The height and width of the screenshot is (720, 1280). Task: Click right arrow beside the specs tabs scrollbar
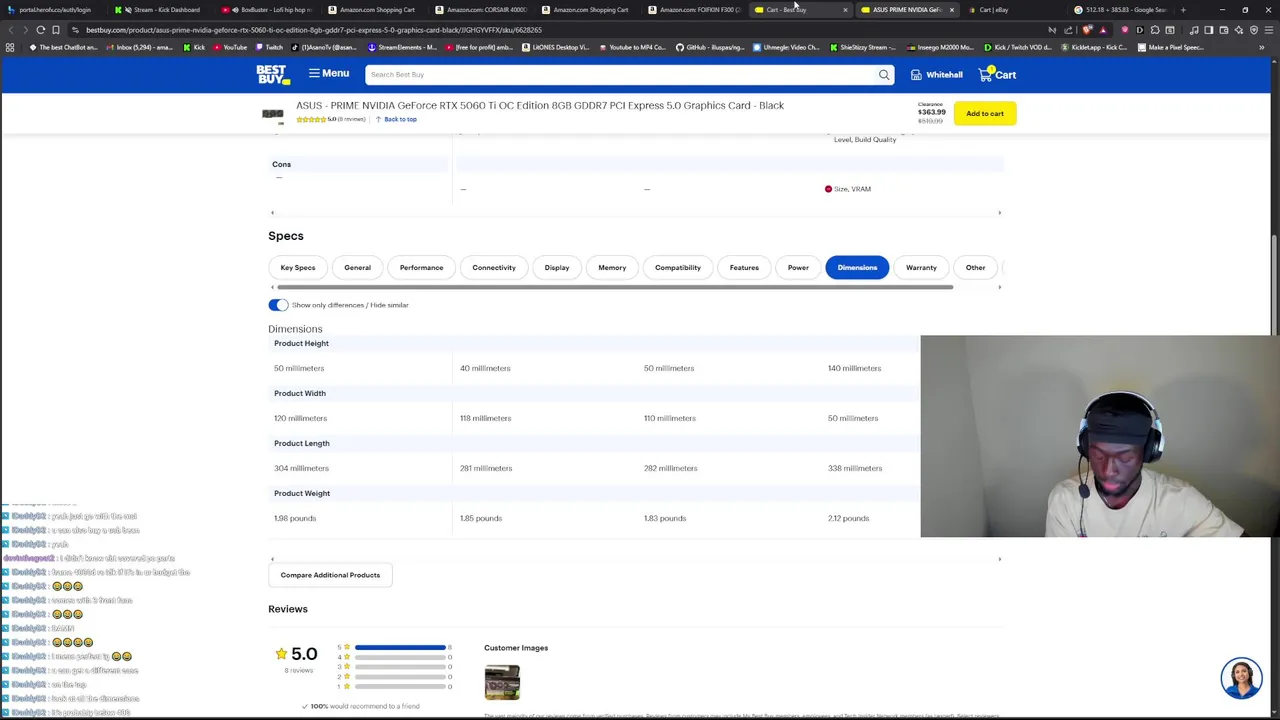999,288
